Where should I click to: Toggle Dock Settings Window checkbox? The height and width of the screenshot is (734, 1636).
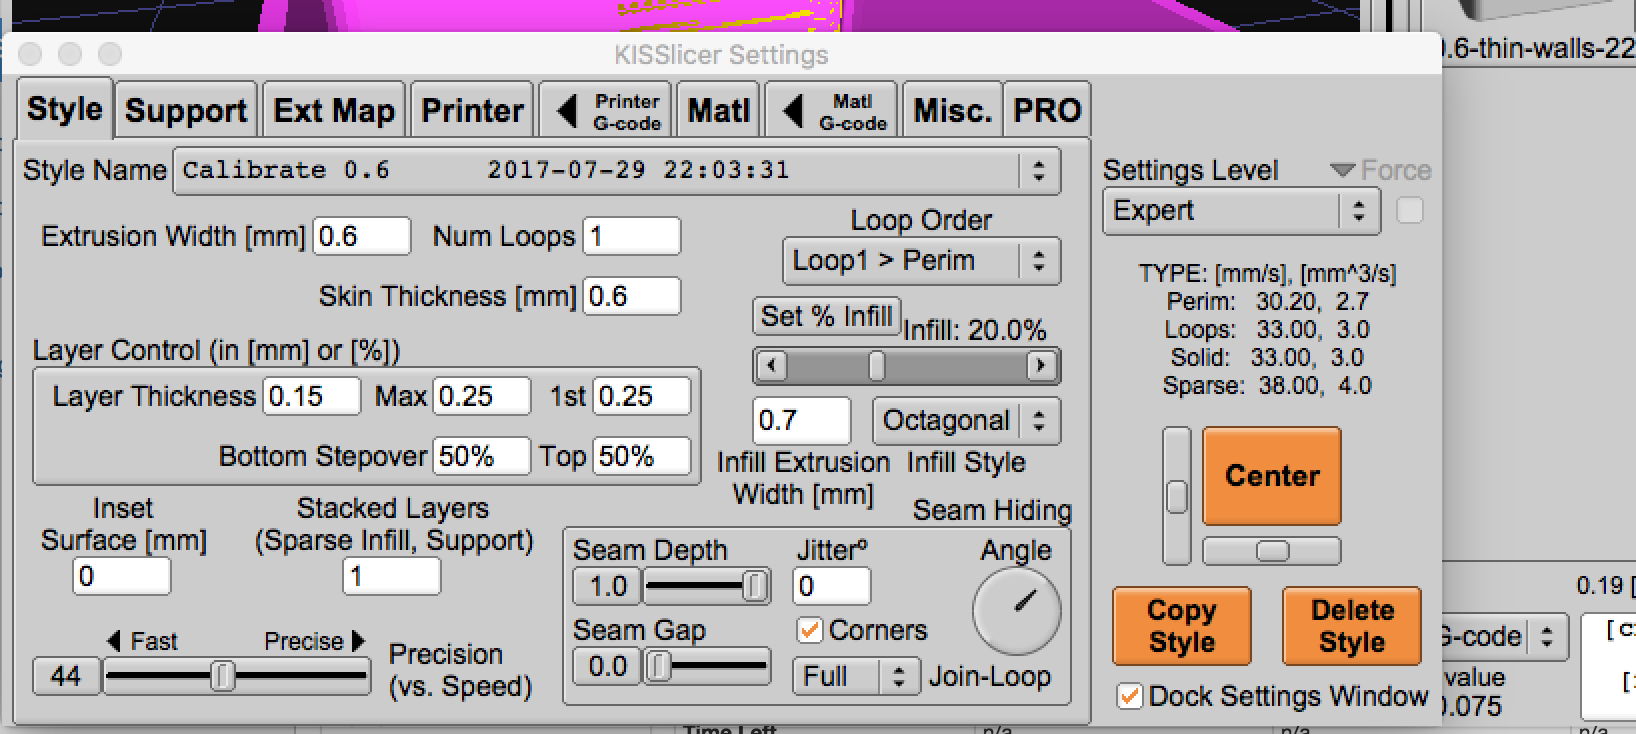[1129, 696]
